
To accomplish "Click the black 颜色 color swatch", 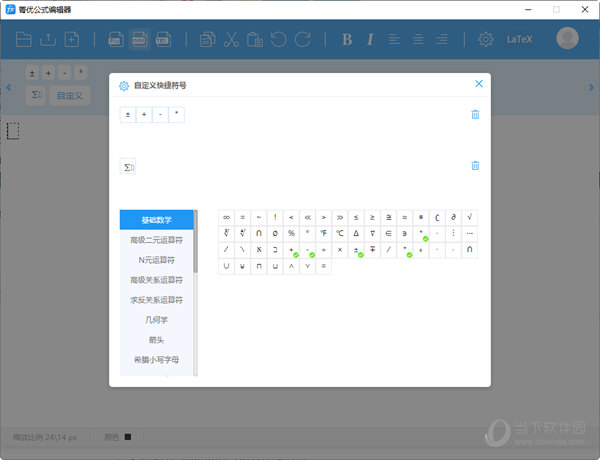I will tap(128, 437).
